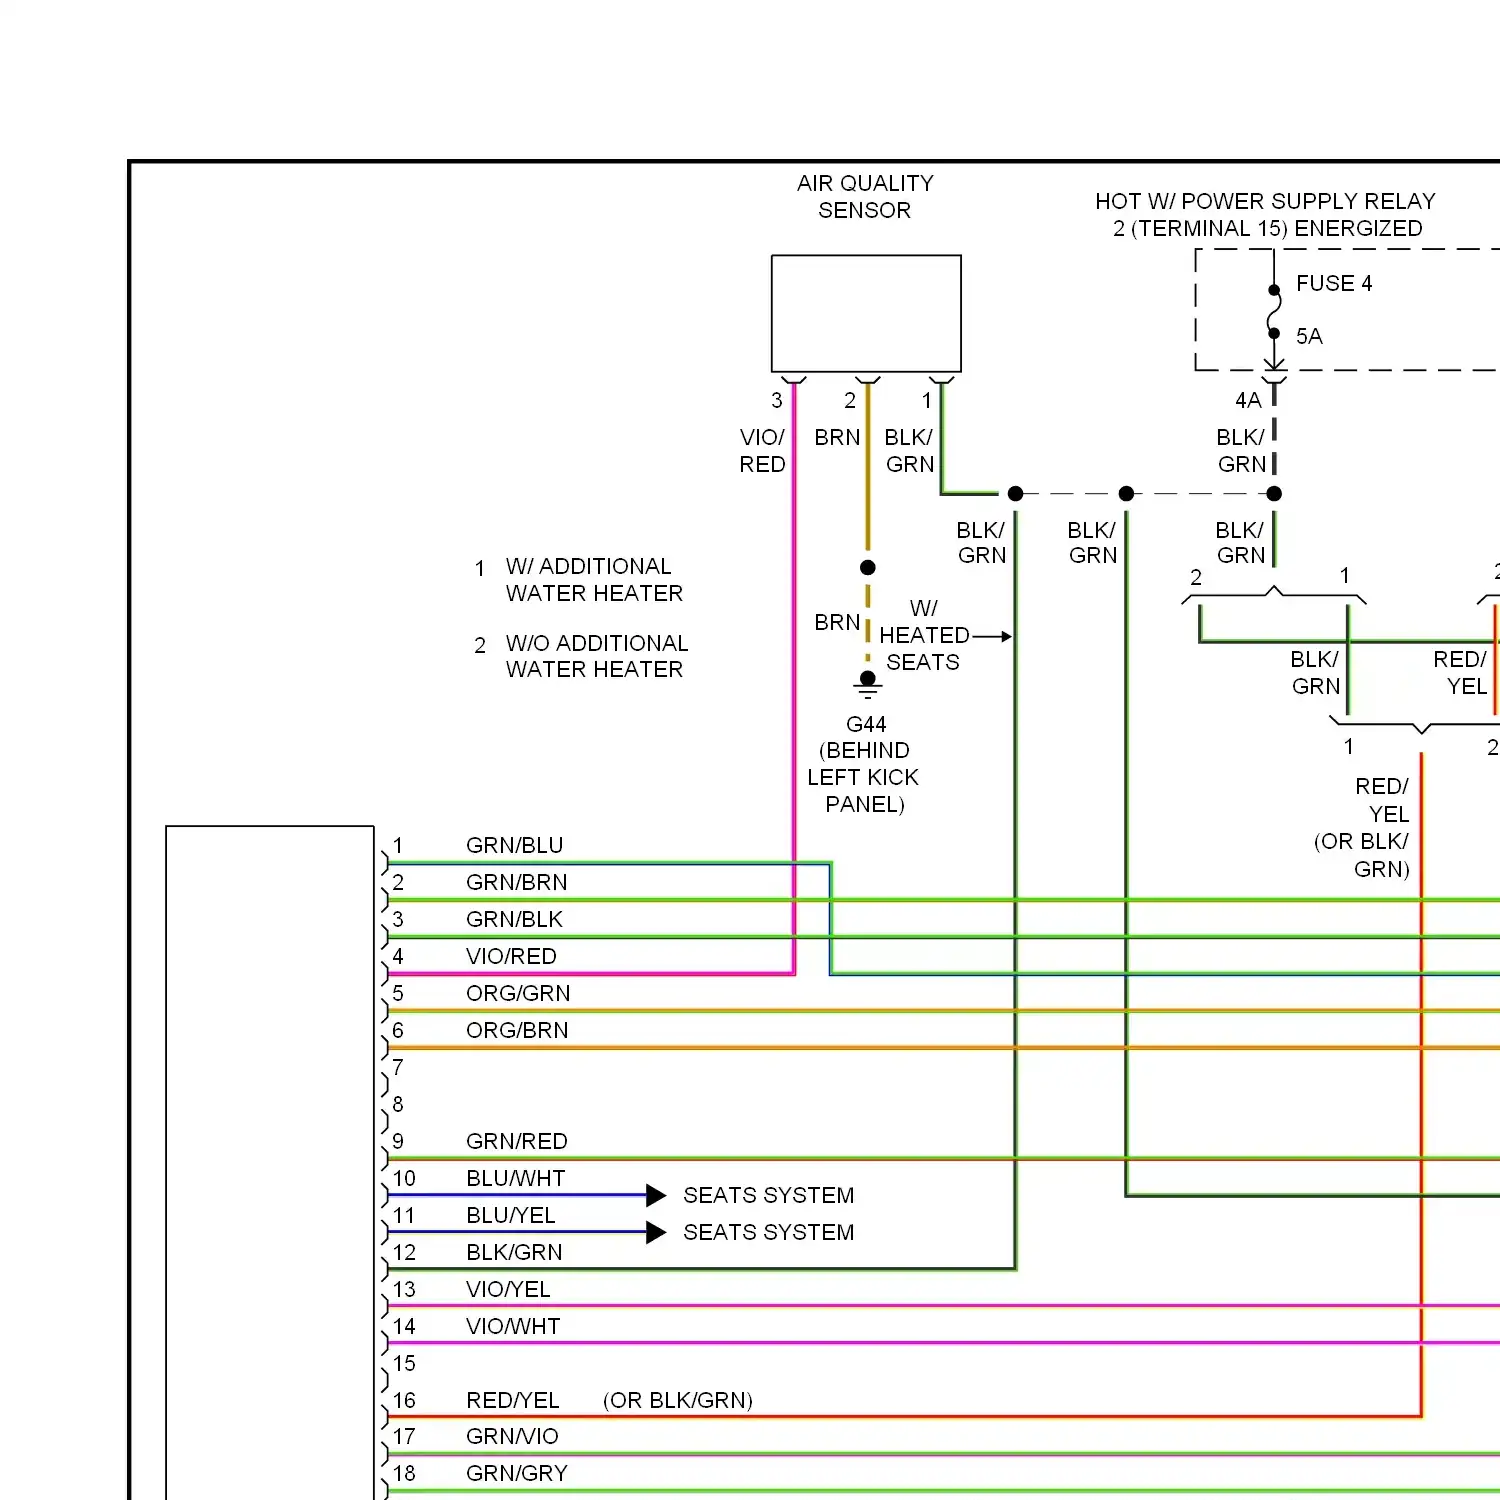Click pin number 8 on the connector
This screenshot has height=1500, width=1500.
(398, 1105)
